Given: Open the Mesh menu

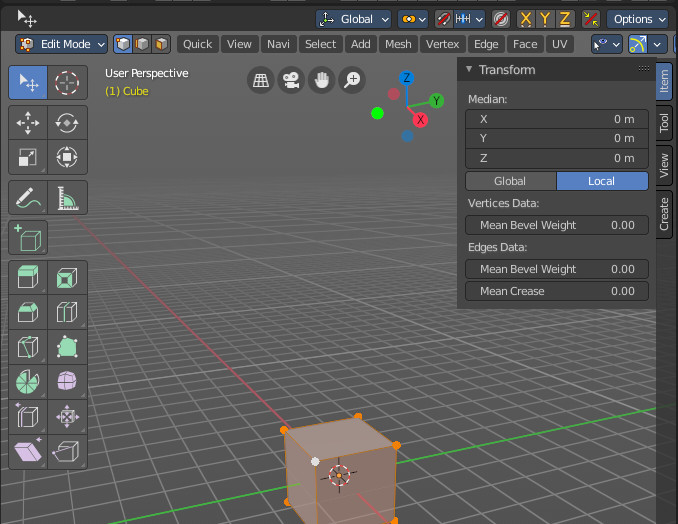Looking at the screenshot, I should click(x=398, y=44).
